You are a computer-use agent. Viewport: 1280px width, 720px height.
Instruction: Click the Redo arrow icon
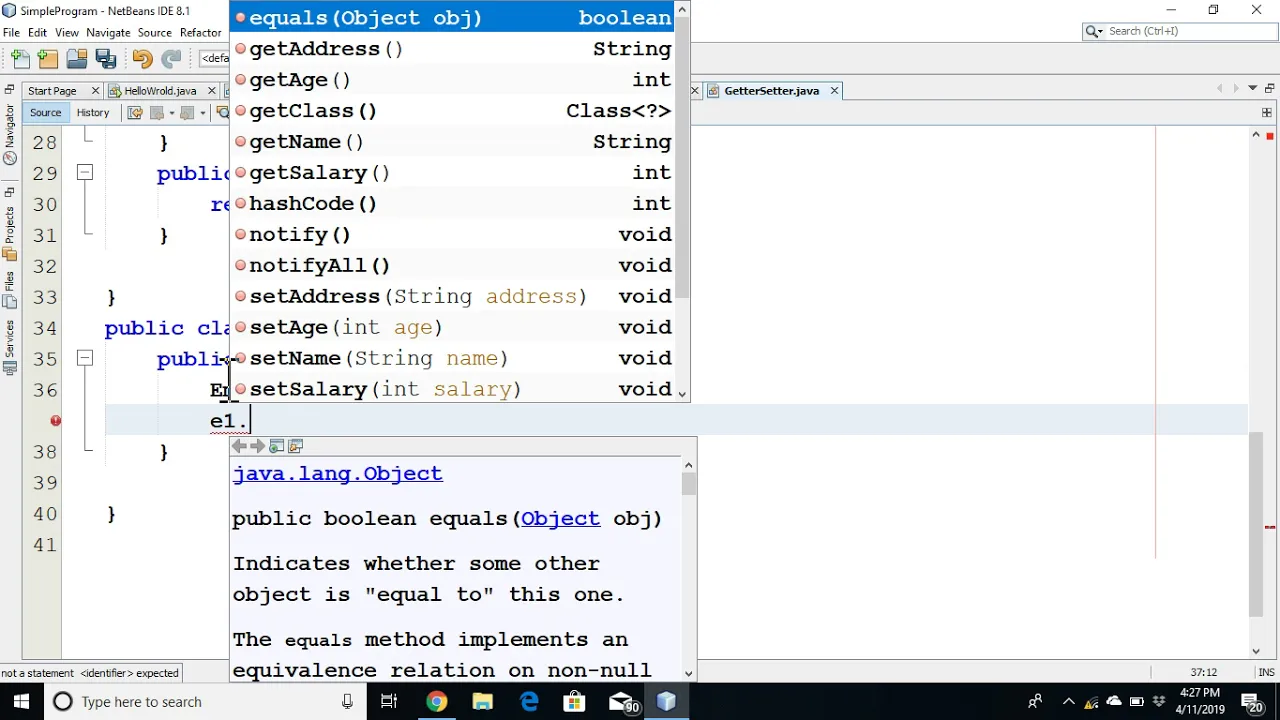pyautogui.click(x=171, y=59)
